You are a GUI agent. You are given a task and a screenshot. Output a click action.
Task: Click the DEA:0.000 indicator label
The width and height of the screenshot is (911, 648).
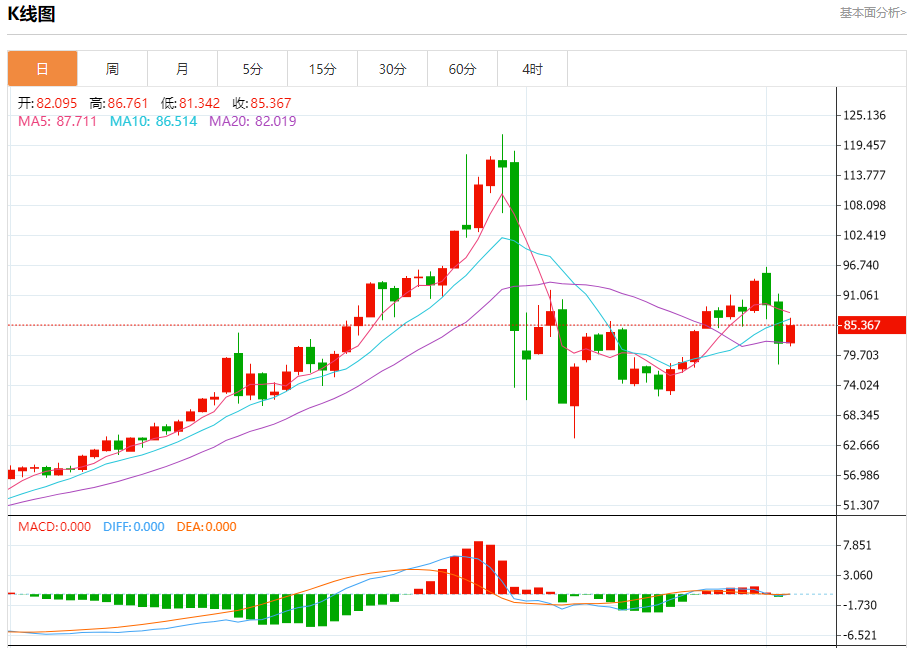[x=206, y=527]
